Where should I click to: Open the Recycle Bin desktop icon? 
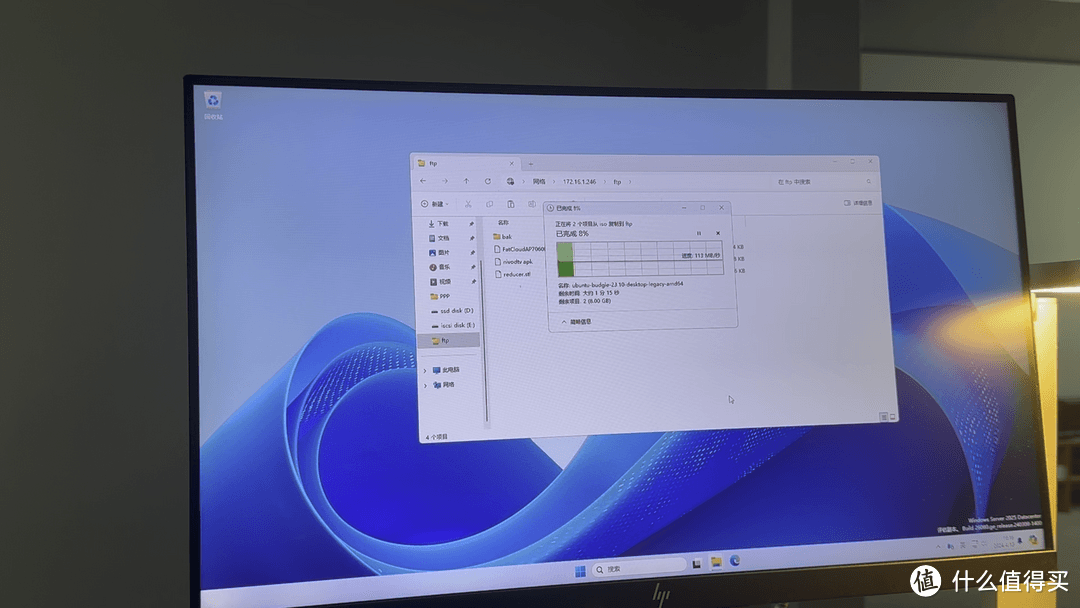(x=213, y=105)
